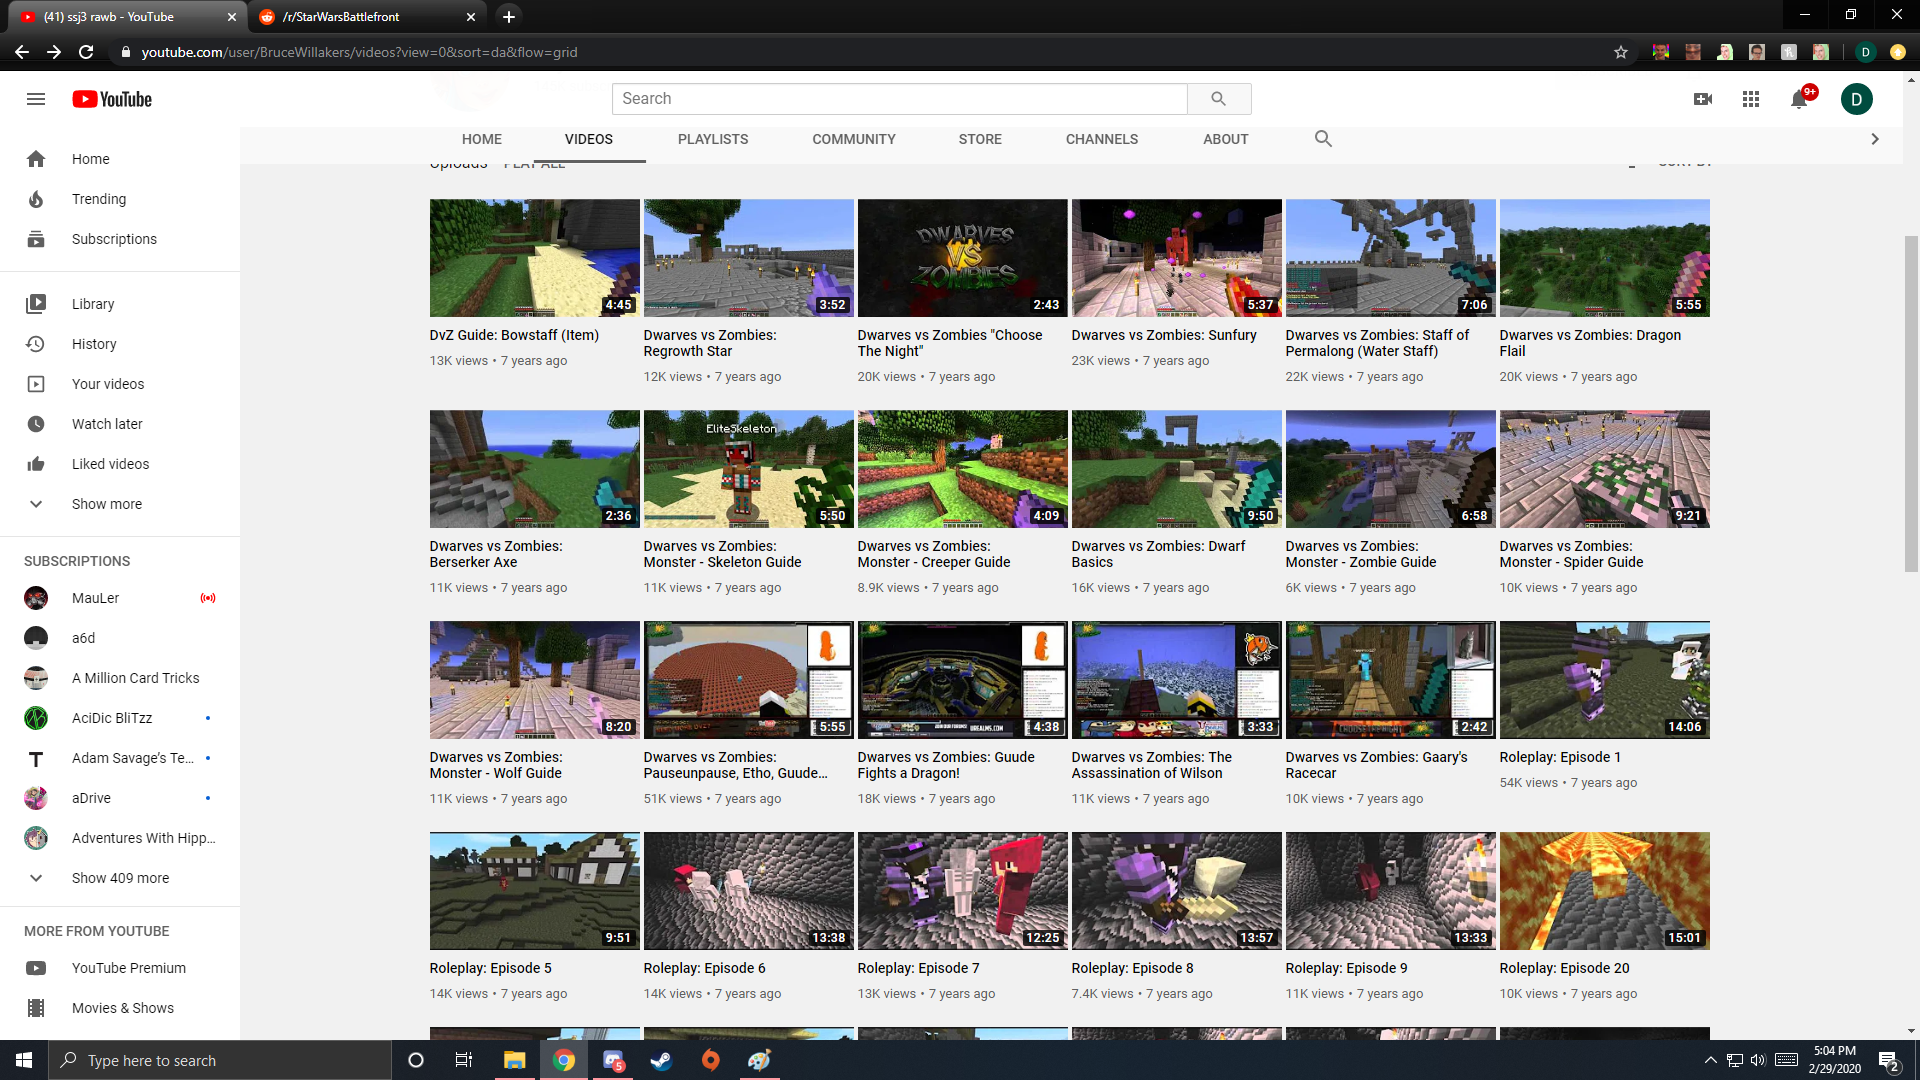Switch to the r/StarWarsBattlefront browser tab

(x=367, y=17)
